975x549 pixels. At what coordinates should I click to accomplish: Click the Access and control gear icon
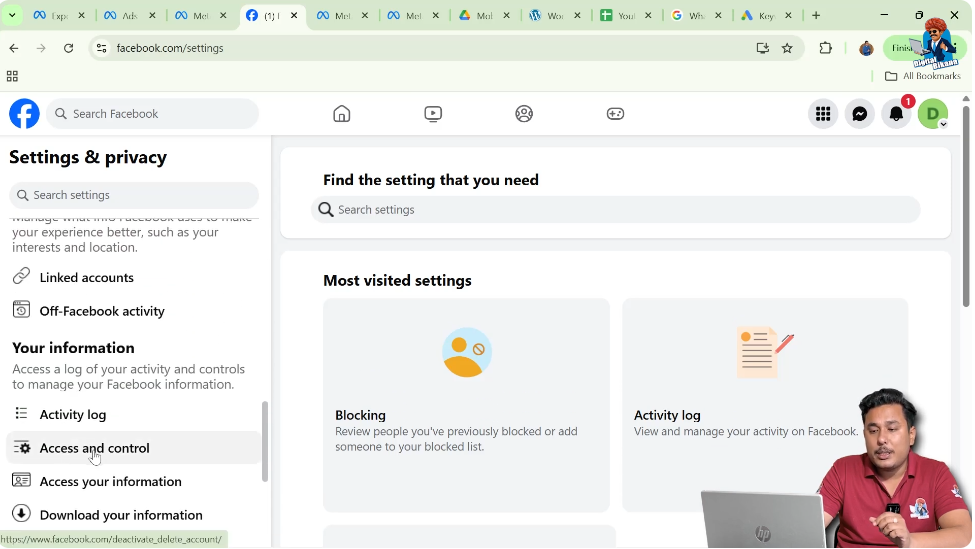[x=22, y=447]
